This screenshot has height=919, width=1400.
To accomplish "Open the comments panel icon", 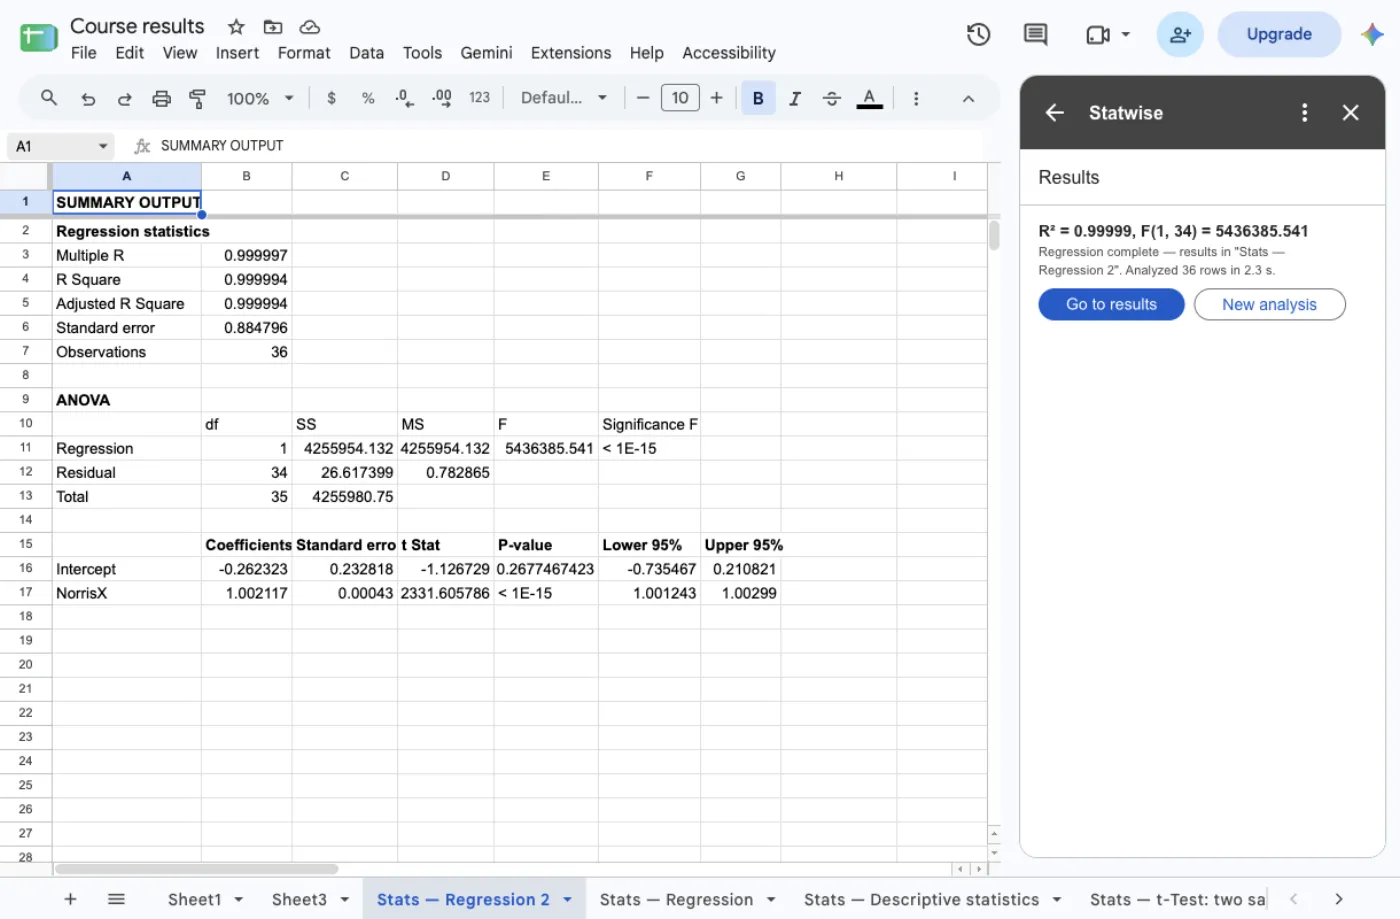I will coord(1035,34).
